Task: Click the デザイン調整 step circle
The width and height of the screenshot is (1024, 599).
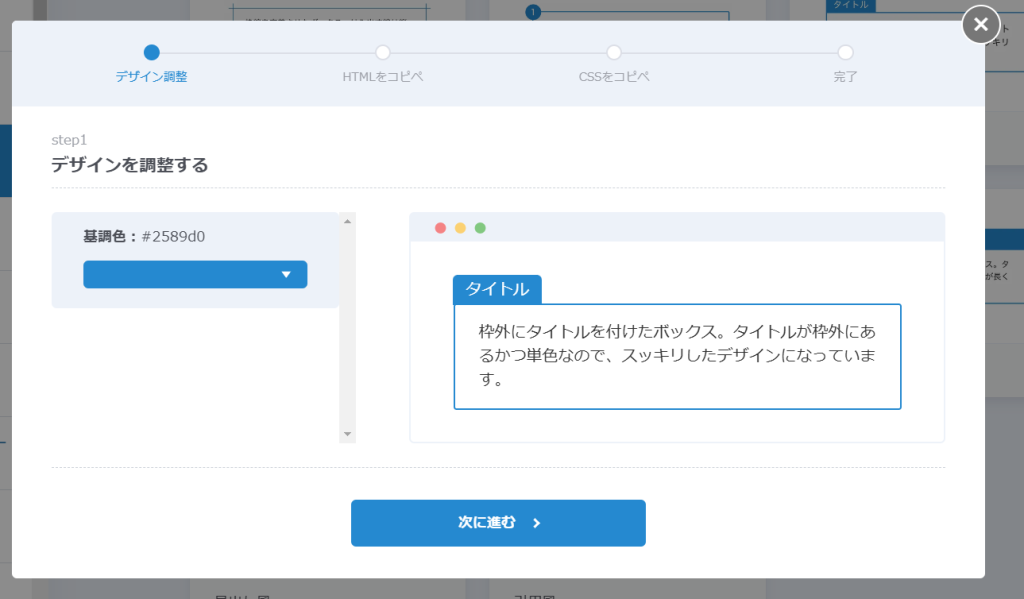Action: click(151, 52)
